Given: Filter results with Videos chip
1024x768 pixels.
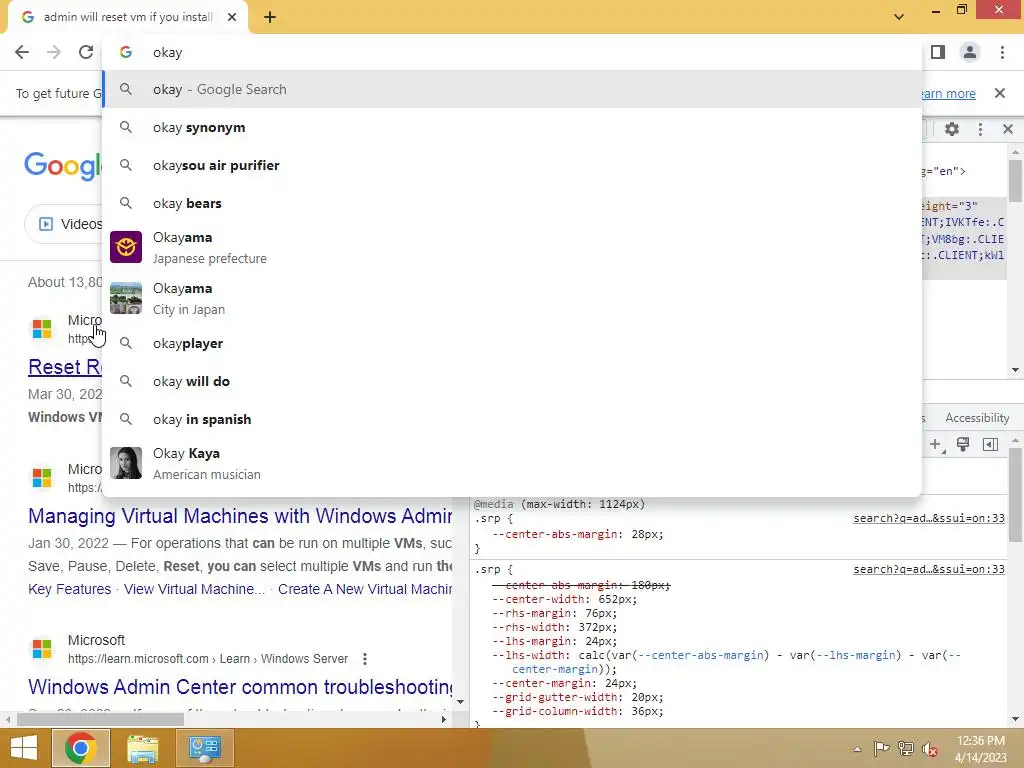Looking at the screenshot, I should [x=64, y=225].
